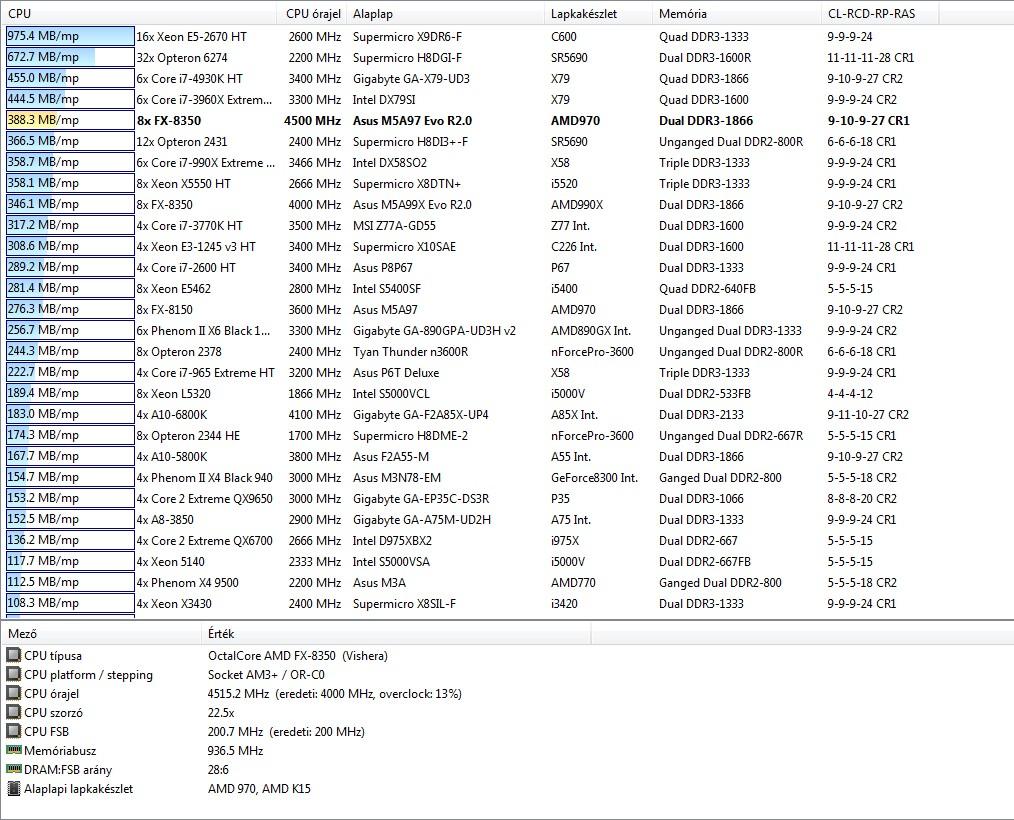
Task: Sort by the Memória column header
Action: click(737, 14)
